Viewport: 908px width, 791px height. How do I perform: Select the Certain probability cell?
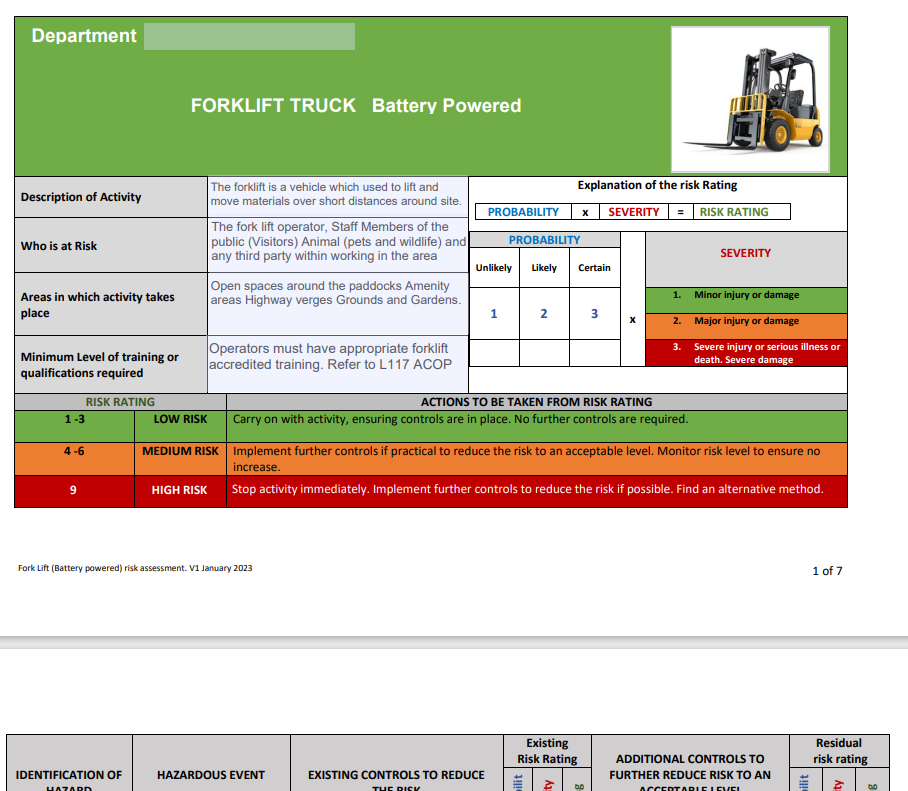(x=594, y=267)
